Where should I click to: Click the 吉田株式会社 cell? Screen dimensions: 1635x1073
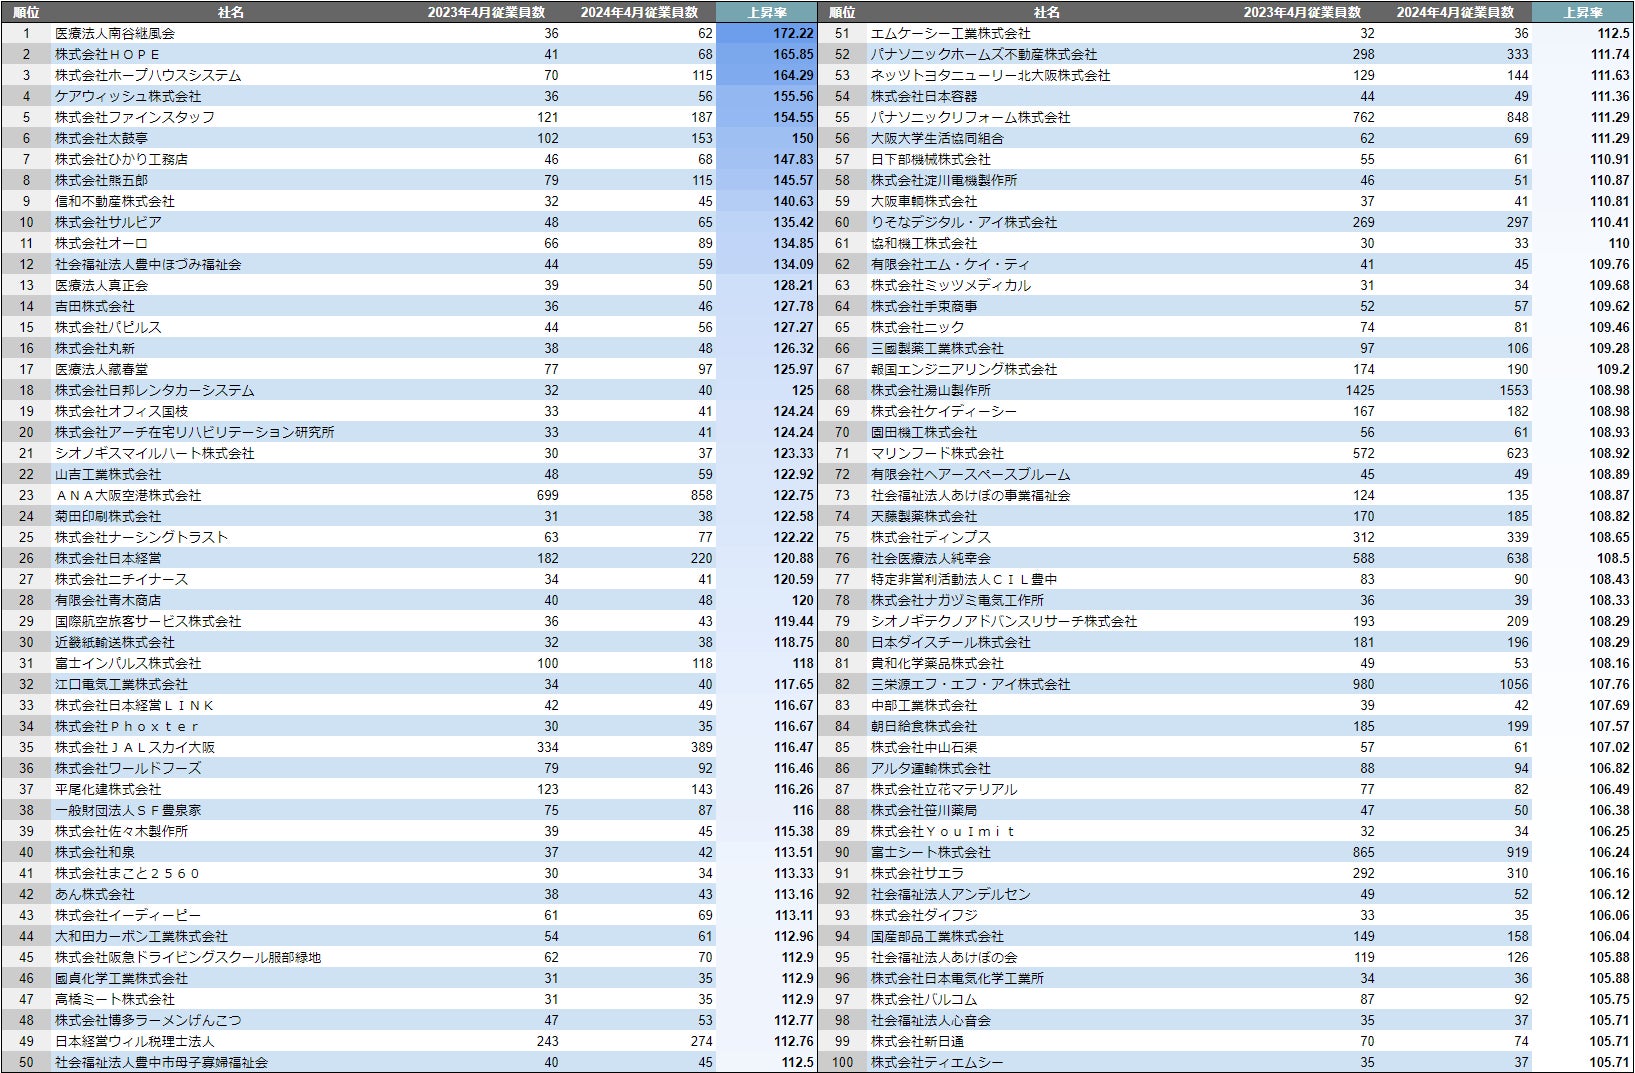(95, 306)
